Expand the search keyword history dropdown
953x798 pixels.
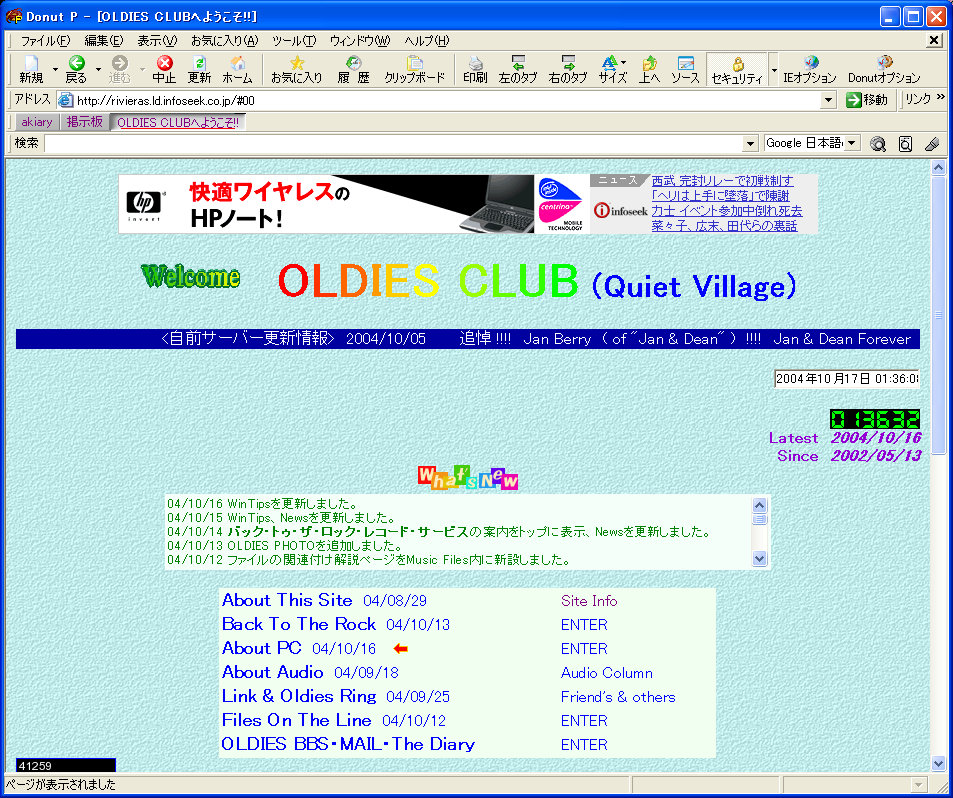(751, 143)
